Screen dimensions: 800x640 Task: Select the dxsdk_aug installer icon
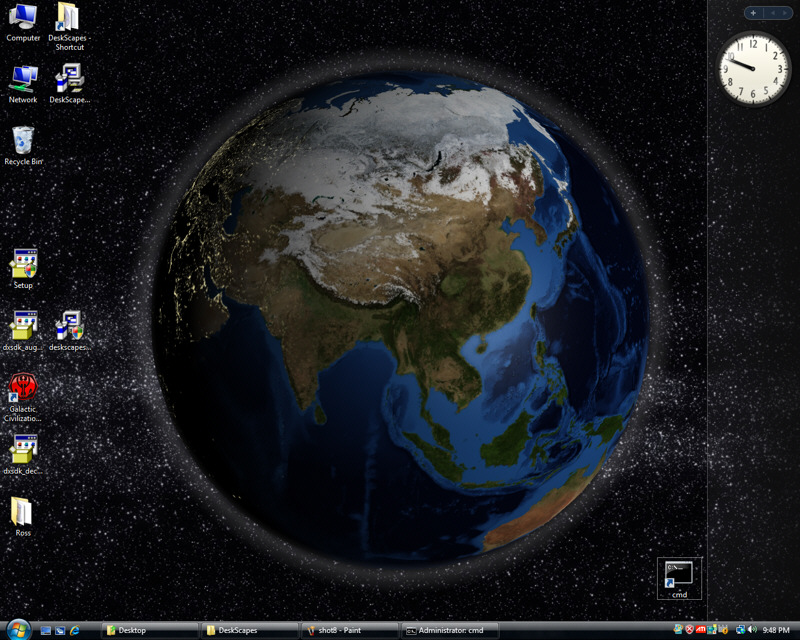pyautogui.click(x=23, y=326)
